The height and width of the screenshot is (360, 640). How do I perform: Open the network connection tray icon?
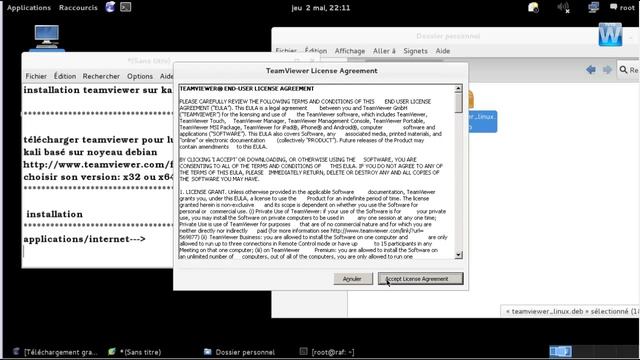593,7
